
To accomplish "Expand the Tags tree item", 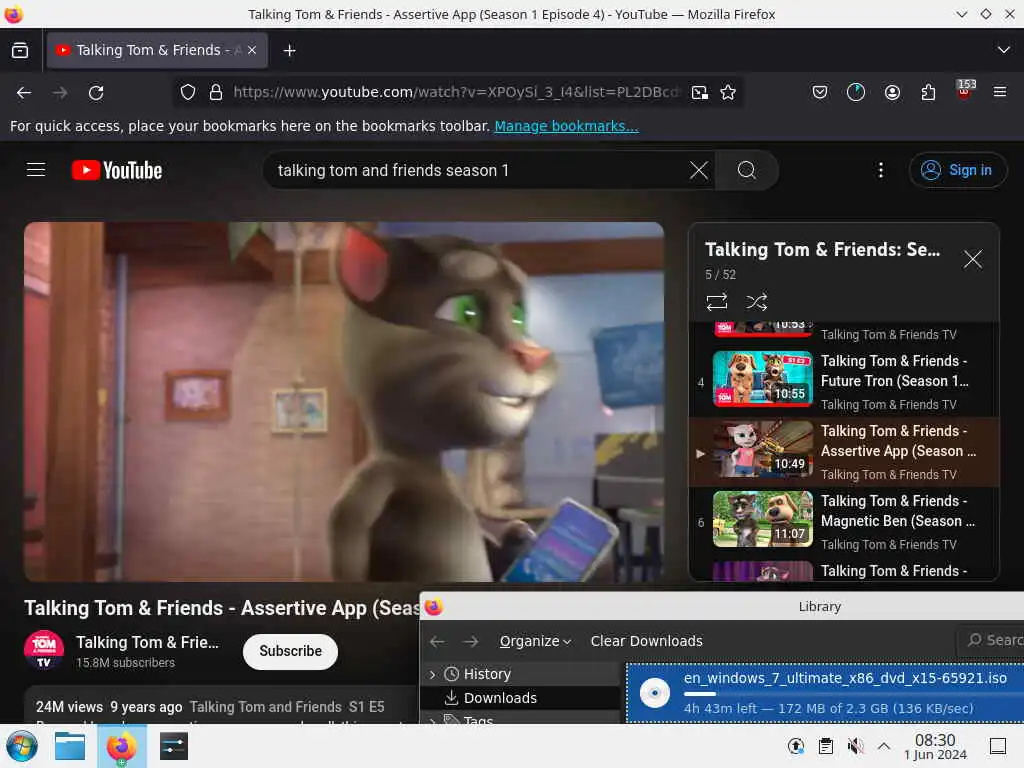I will (433, 721).
